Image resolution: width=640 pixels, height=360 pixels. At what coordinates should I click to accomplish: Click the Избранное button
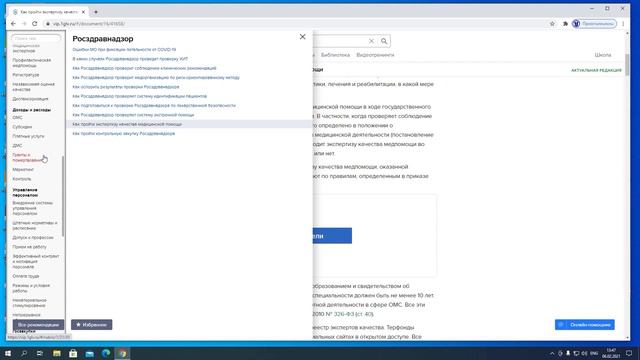coord(91,324)
